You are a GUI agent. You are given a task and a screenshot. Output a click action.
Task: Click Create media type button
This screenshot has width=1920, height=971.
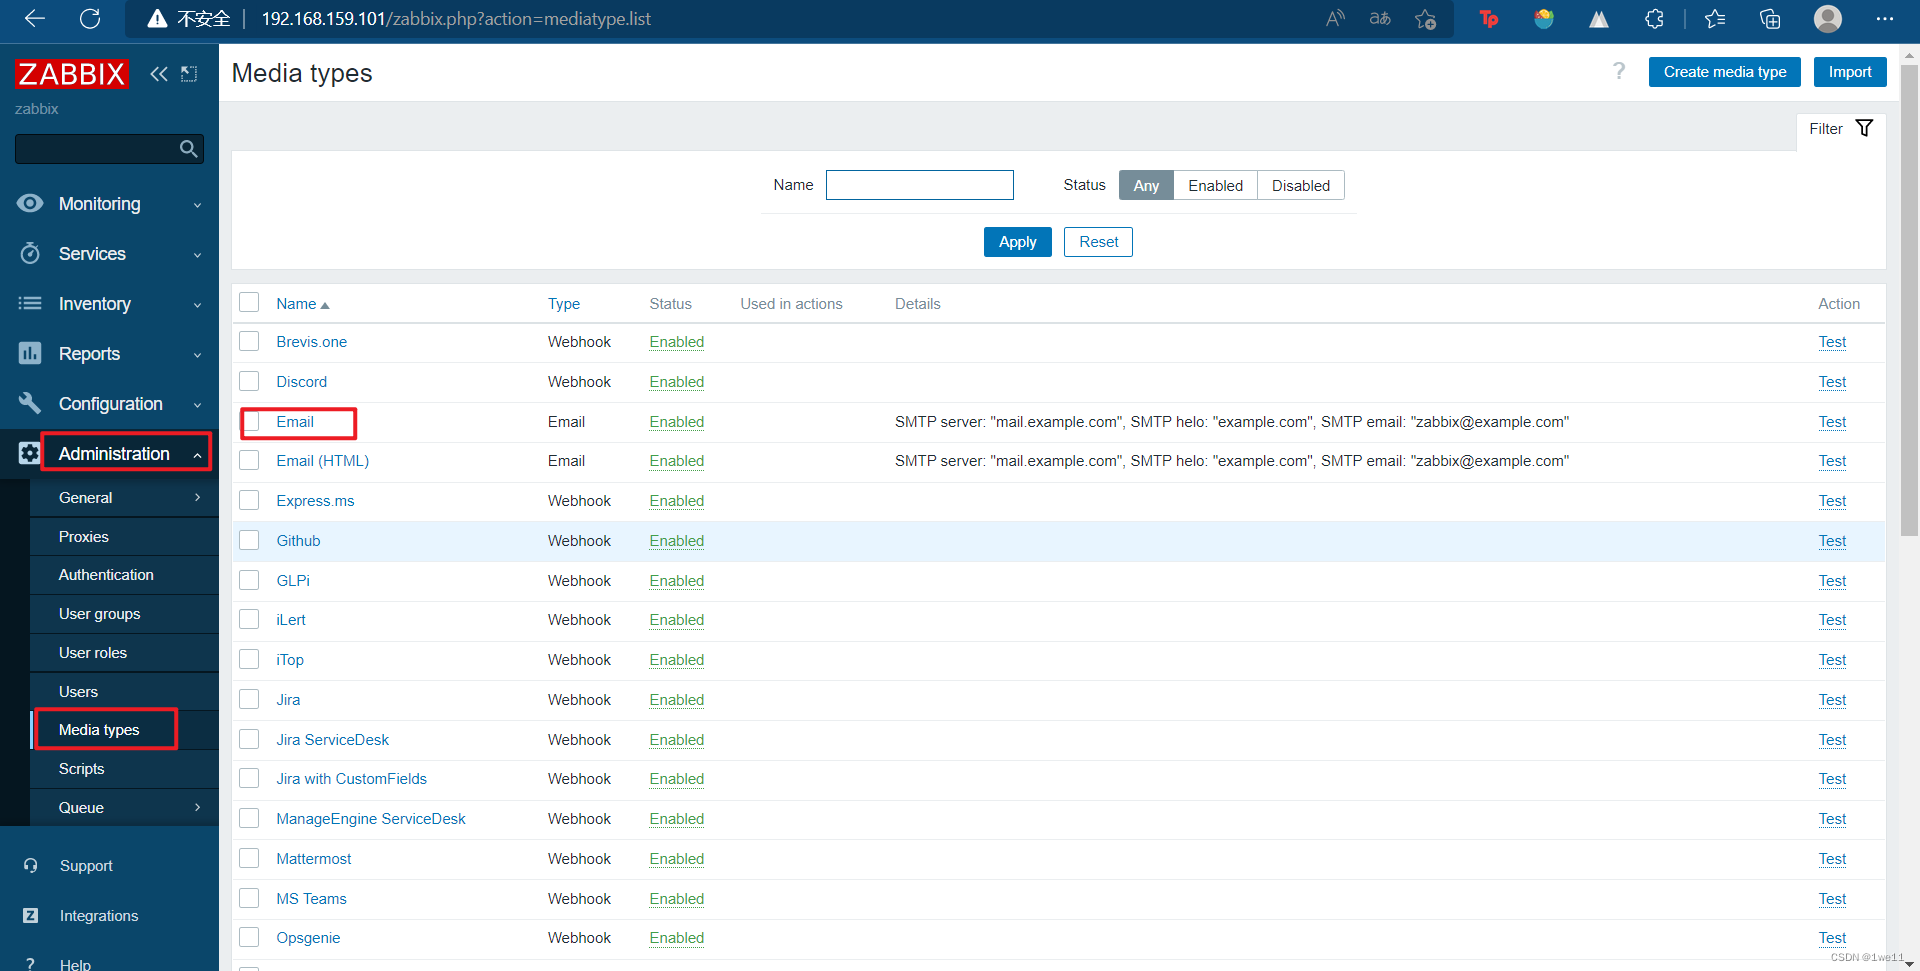click(1724, 72)
